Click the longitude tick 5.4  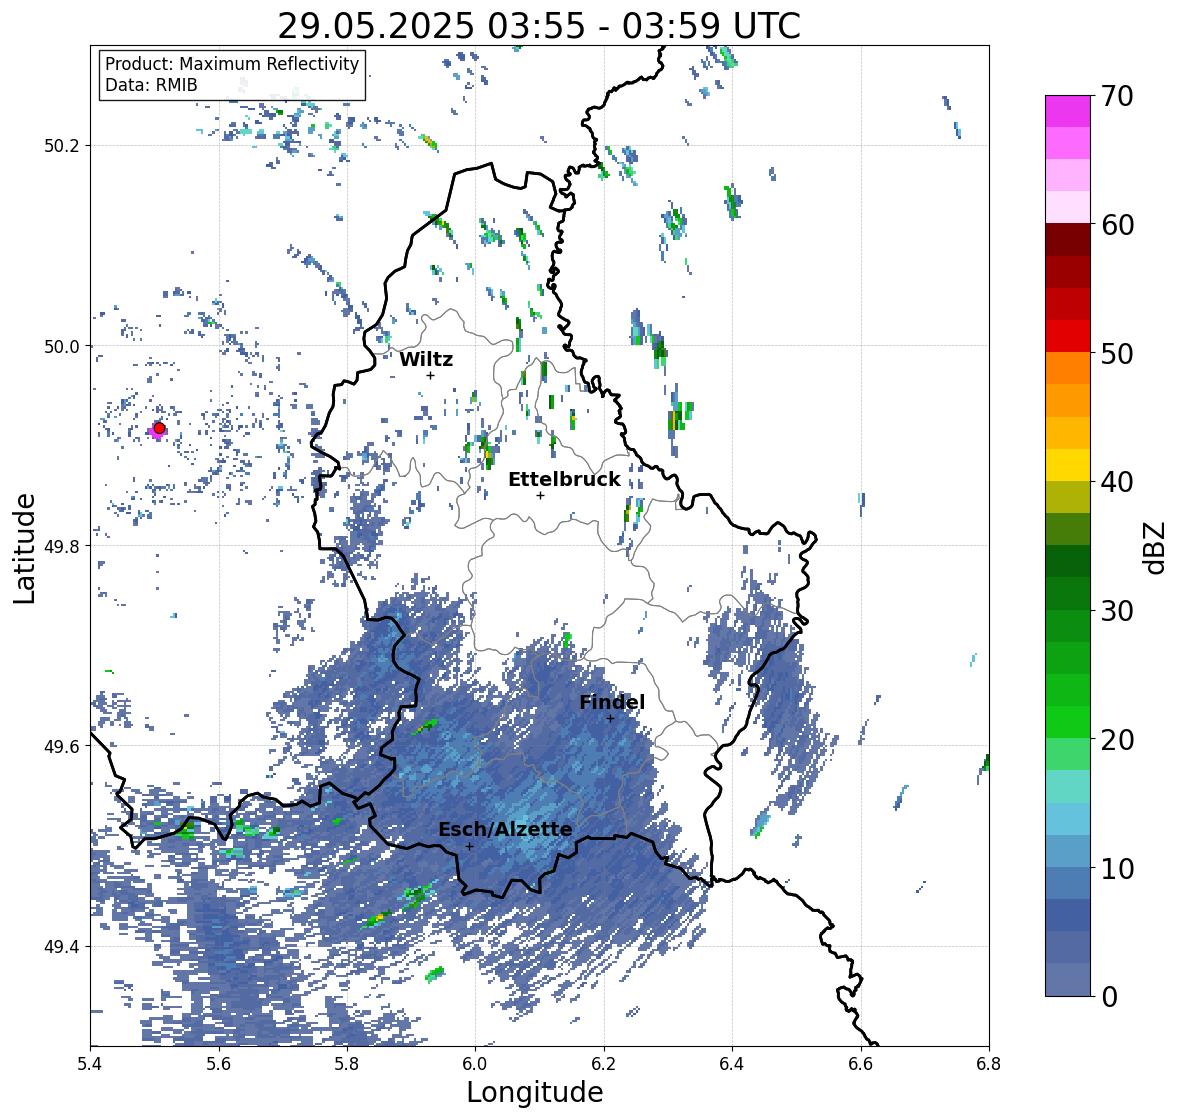[90, 1063]
